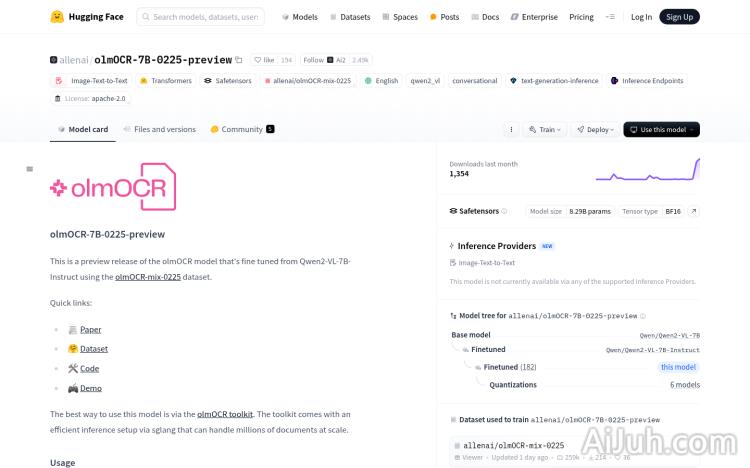
Task: Open table of contents icon beside logo
Action: pos(30,169)
